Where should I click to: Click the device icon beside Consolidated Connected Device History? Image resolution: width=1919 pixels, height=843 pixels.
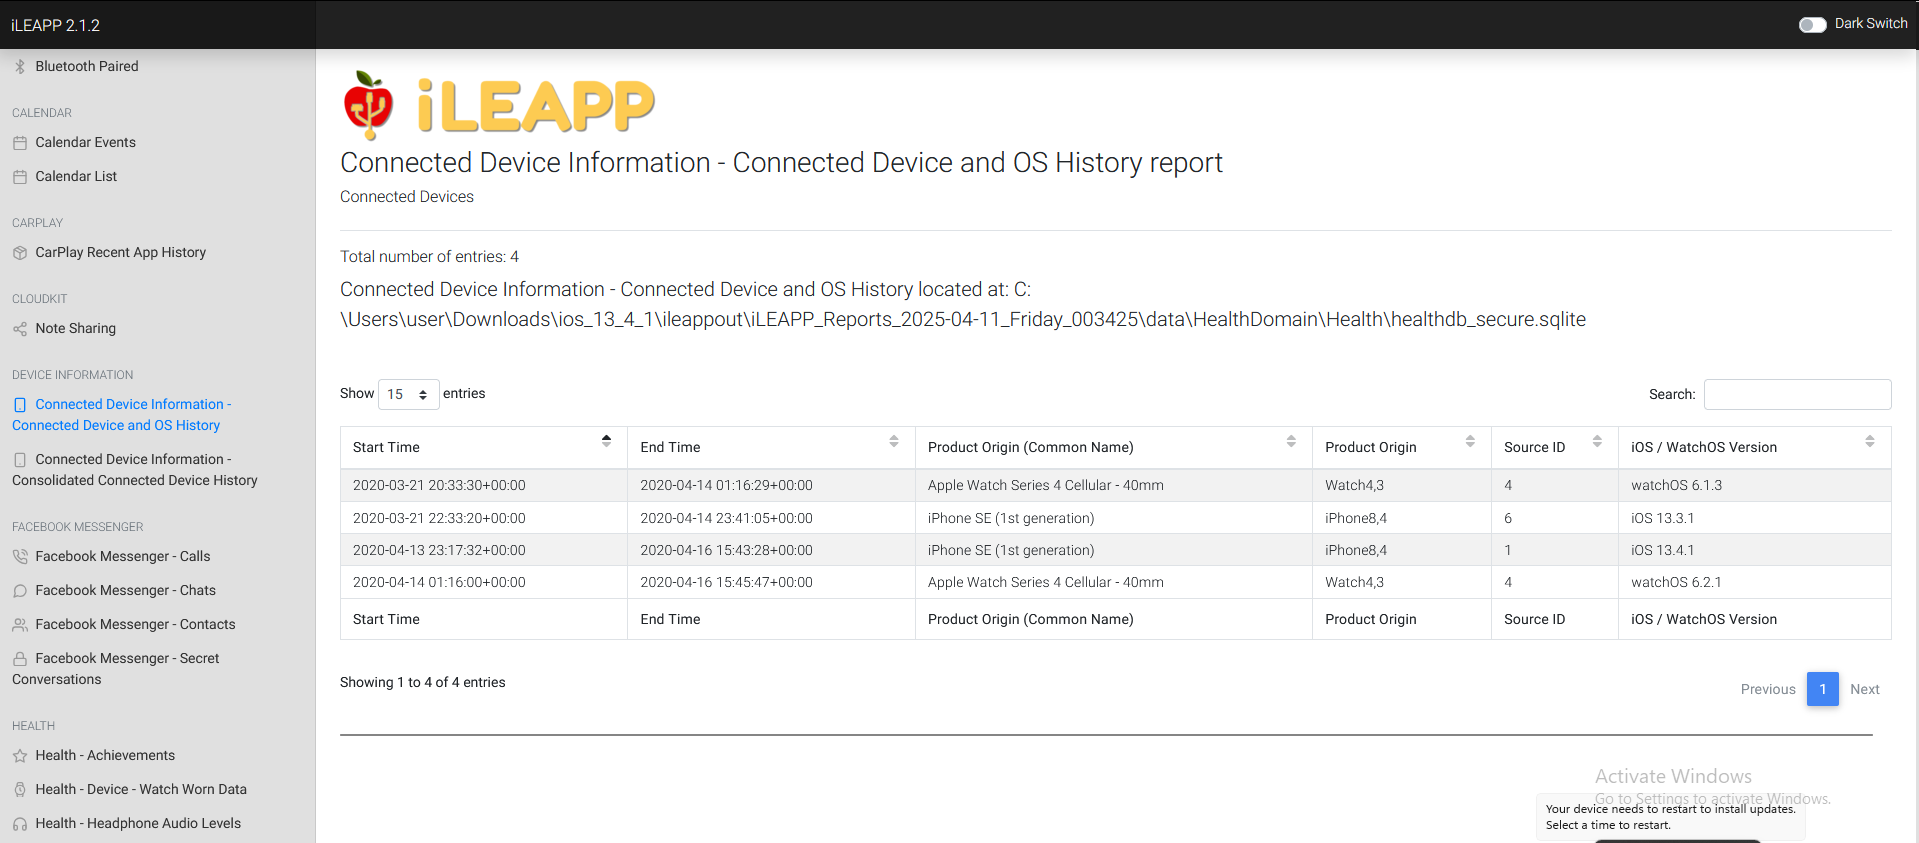click(20, 460)
